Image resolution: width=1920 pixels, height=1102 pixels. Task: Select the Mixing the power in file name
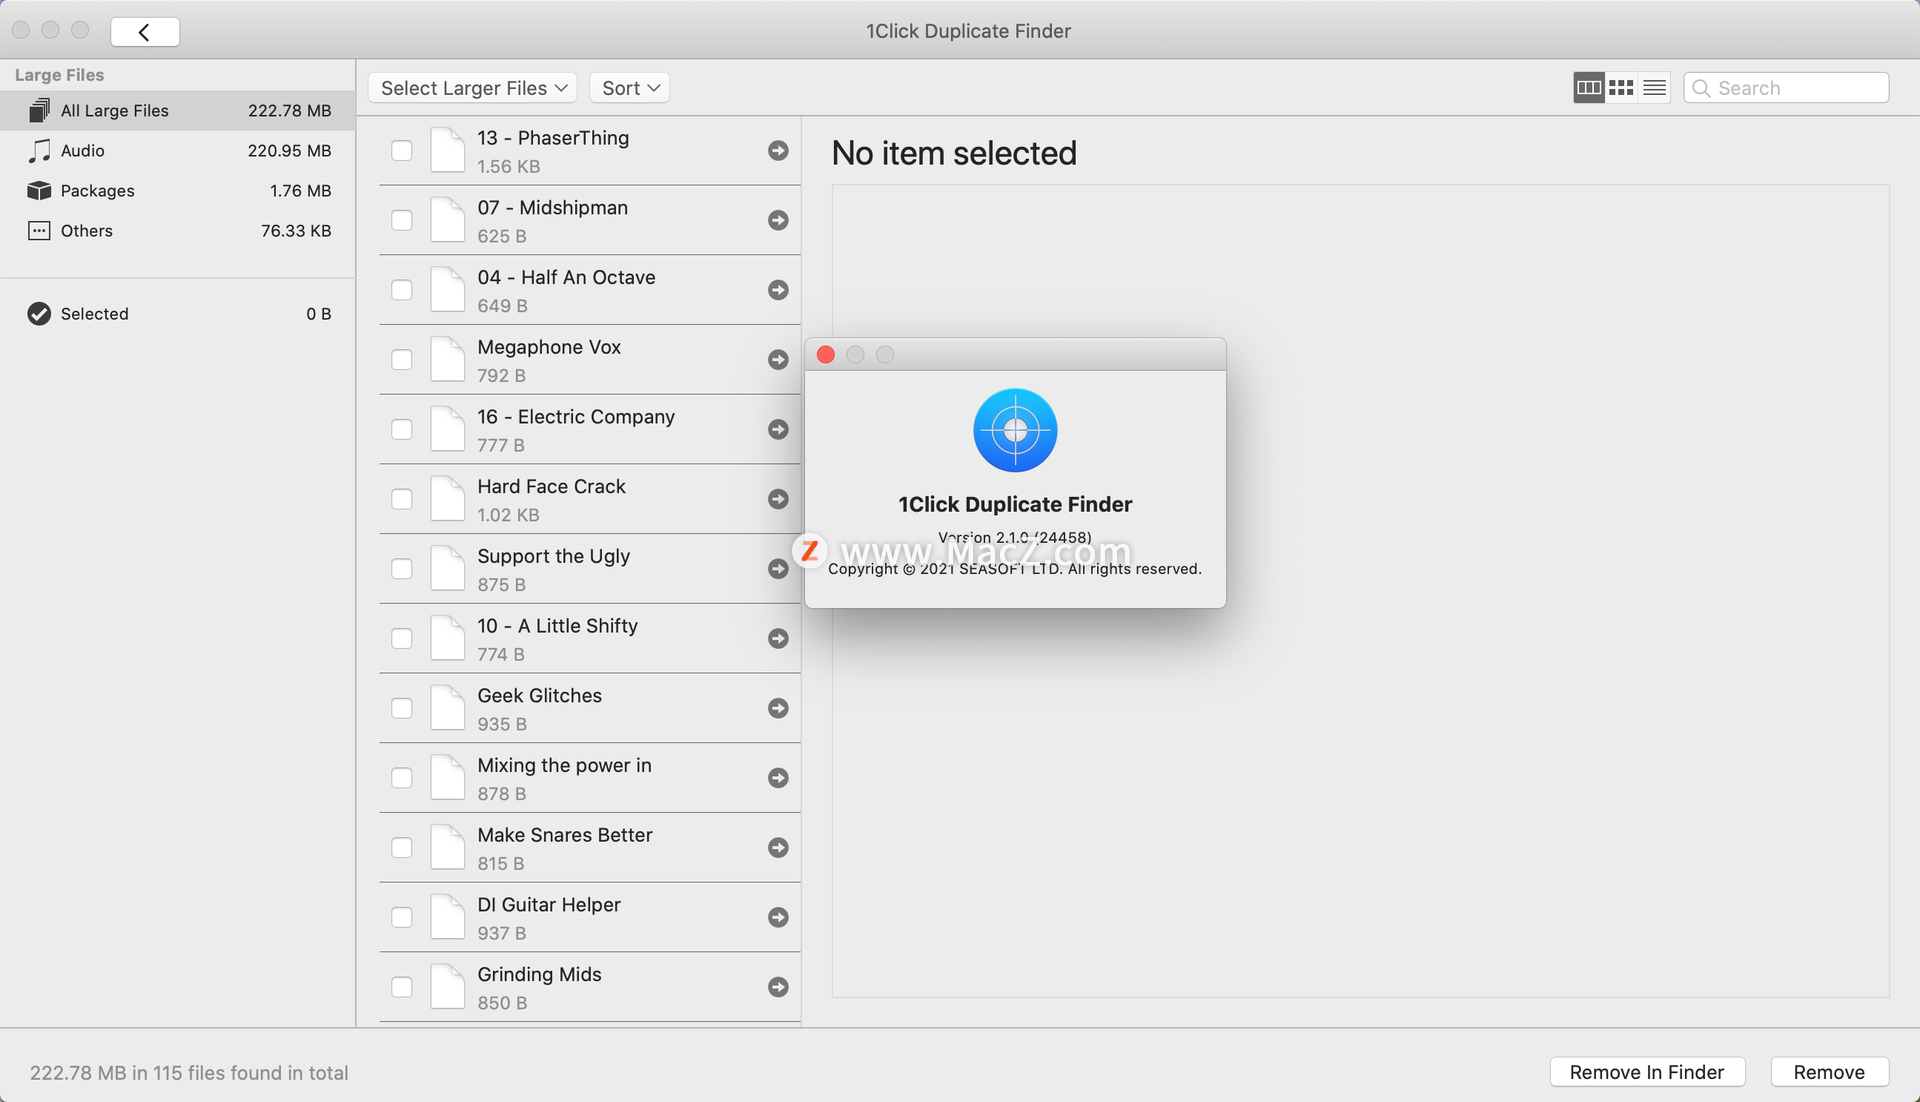(564, 765)
